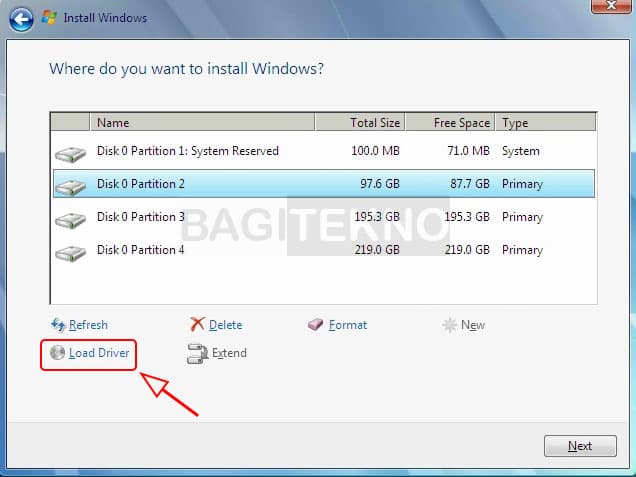Click the pink eraser Format icon
This screenshot has width=636, height=477.
pos(316,324)
